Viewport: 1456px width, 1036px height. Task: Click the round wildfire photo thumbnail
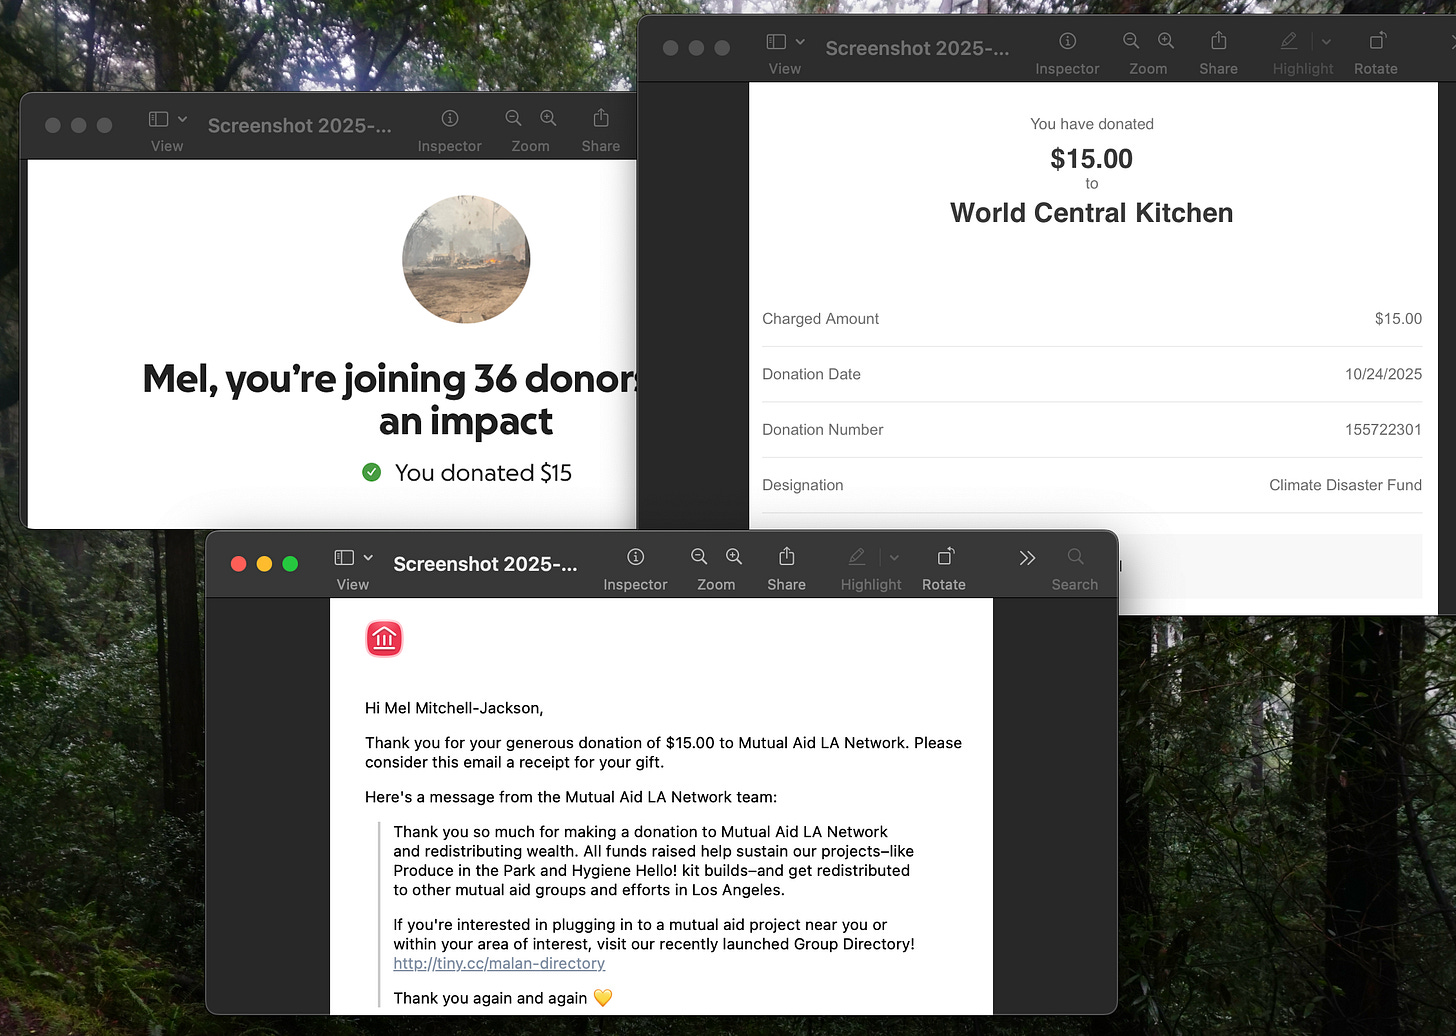click(x=466, y=259)
